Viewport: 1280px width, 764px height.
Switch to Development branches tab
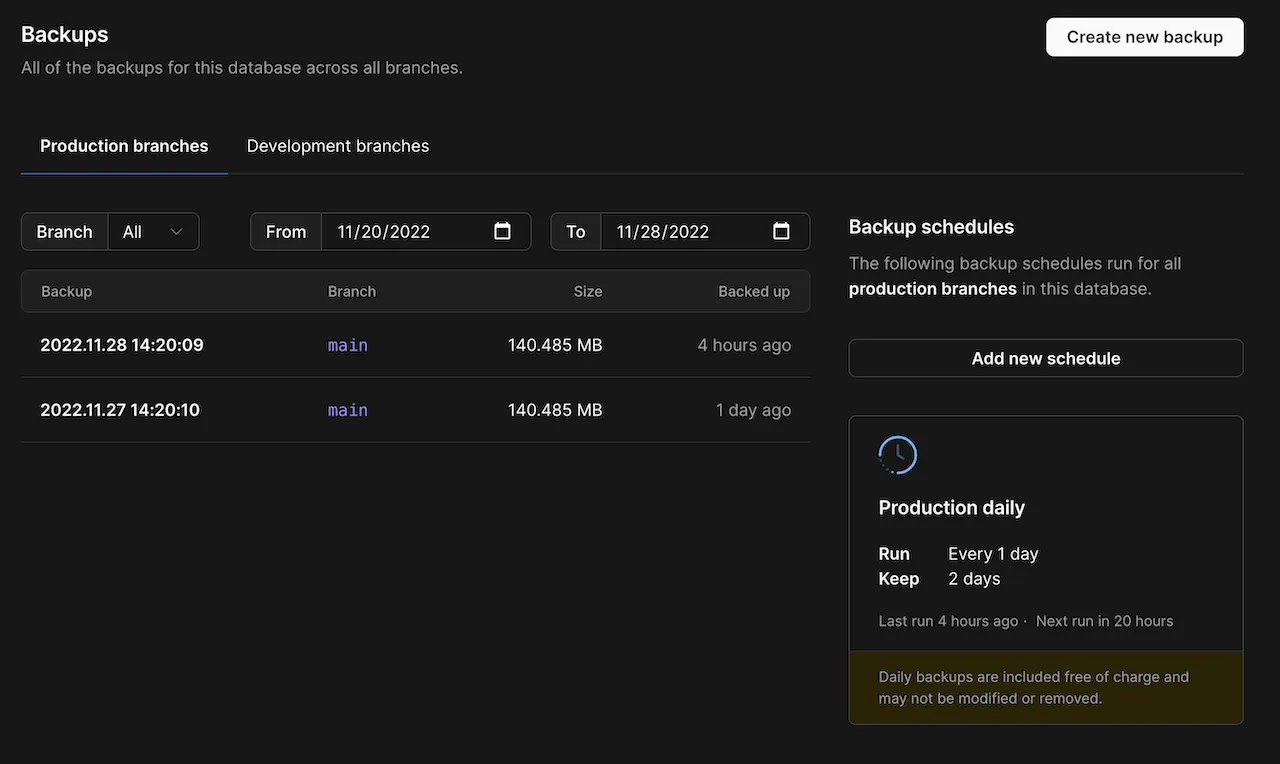(x=338, y=146)
